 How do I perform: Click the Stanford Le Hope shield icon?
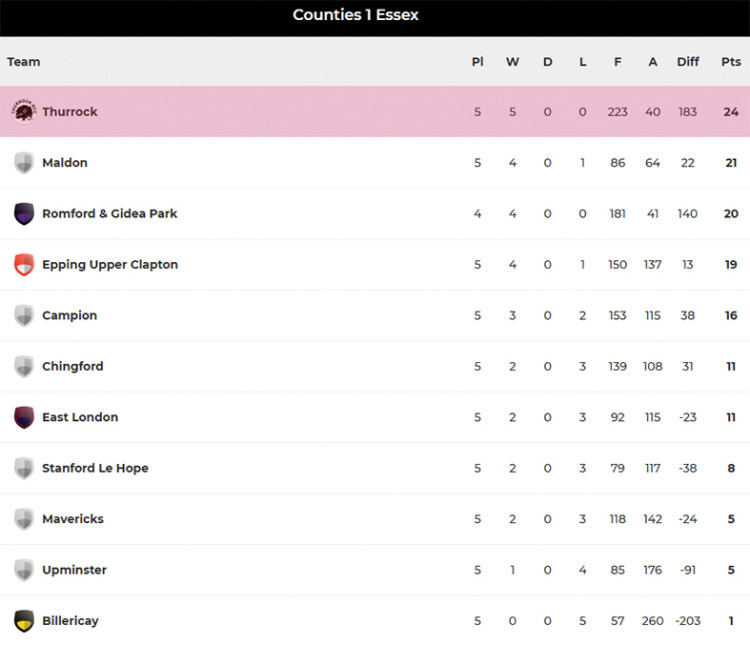[x=24, y=468]
